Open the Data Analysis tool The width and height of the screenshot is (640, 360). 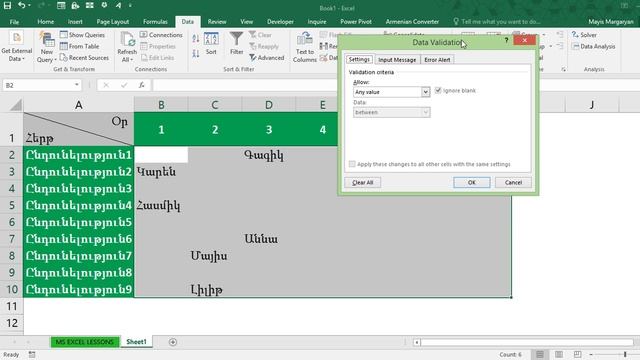tap(593, 46)
